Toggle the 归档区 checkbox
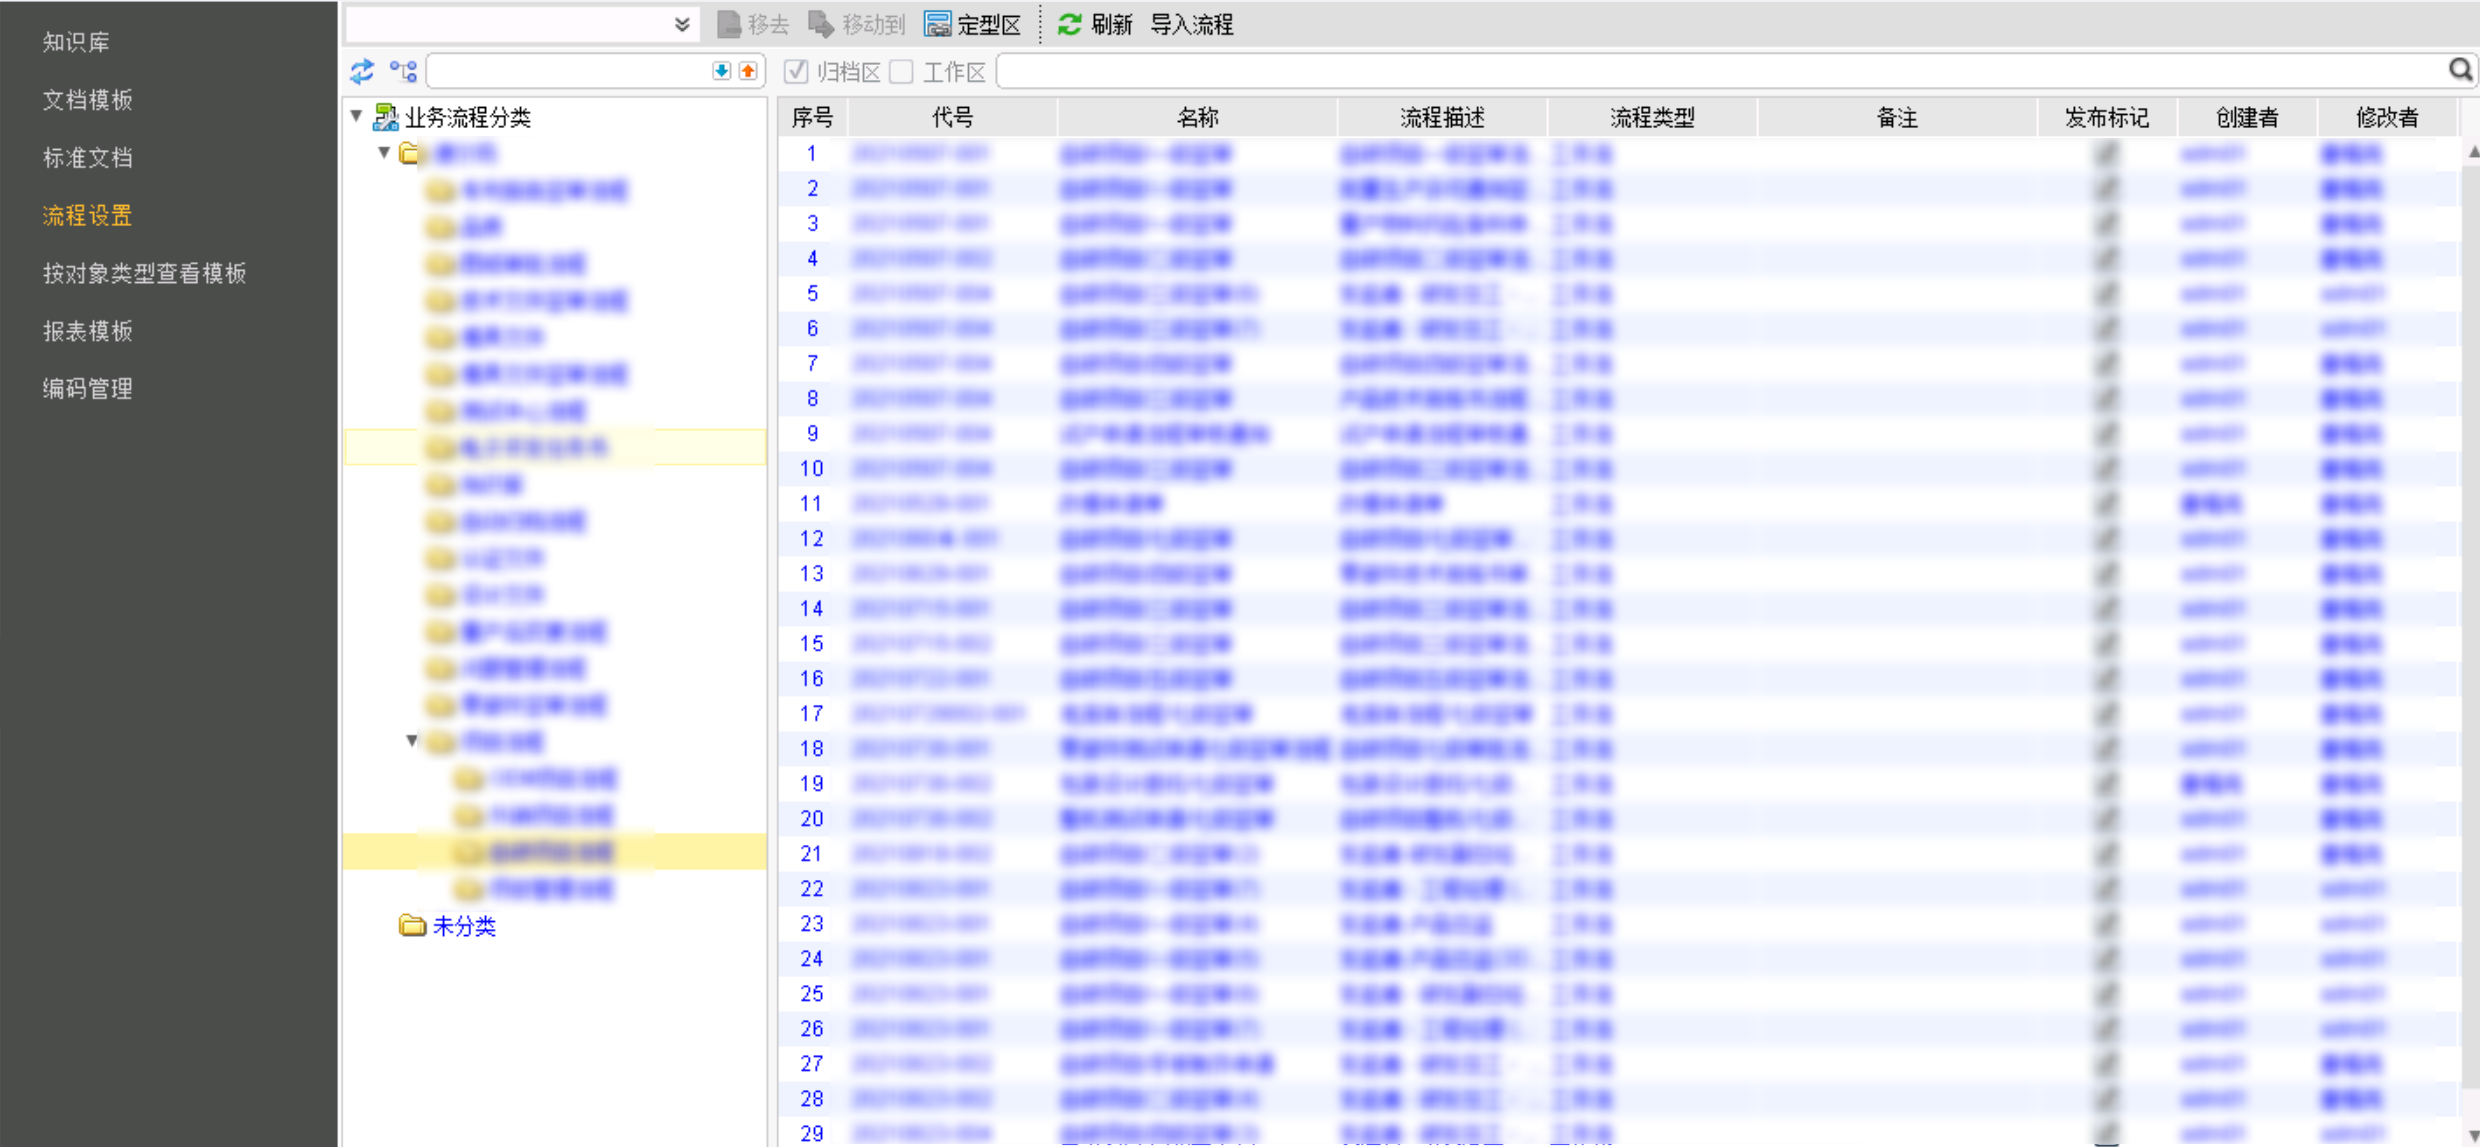This screenshot has height=1147, width=2480. tap(796, 71)
